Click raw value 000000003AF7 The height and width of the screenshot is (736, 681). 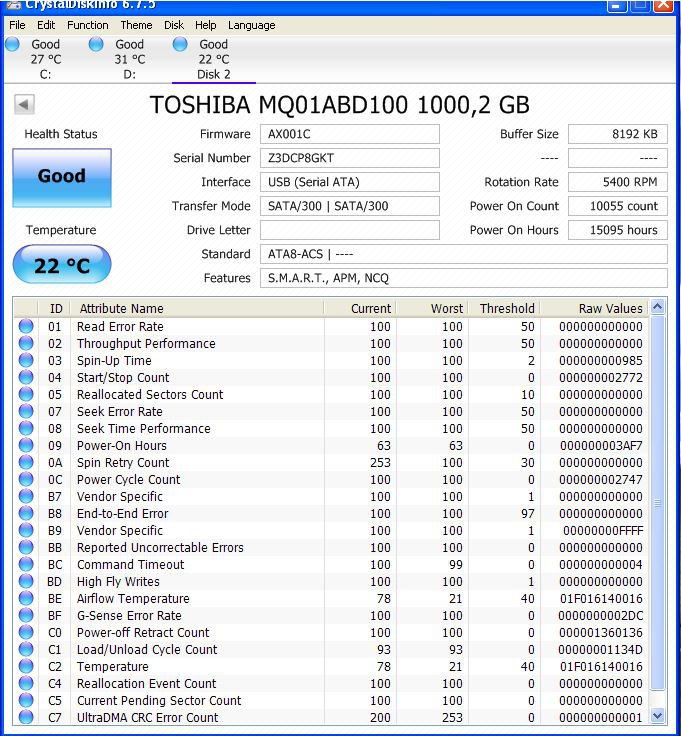click(601, 445)
